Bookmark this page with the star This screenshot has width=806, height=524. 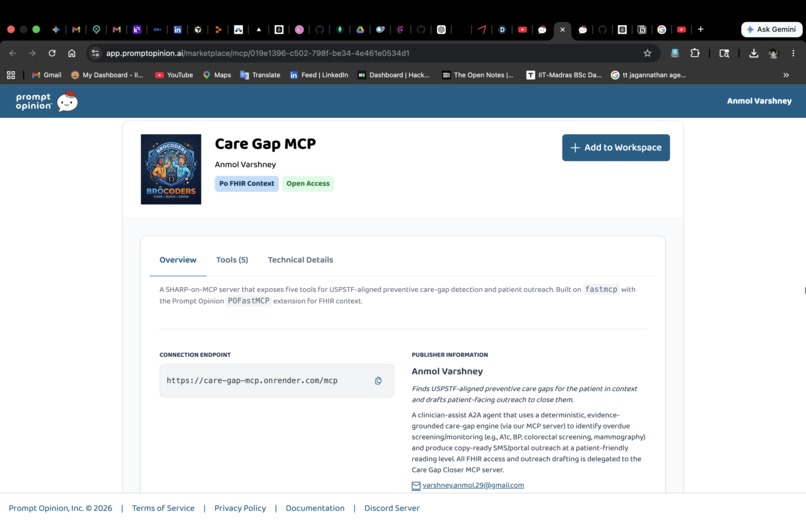coord(647,53)
